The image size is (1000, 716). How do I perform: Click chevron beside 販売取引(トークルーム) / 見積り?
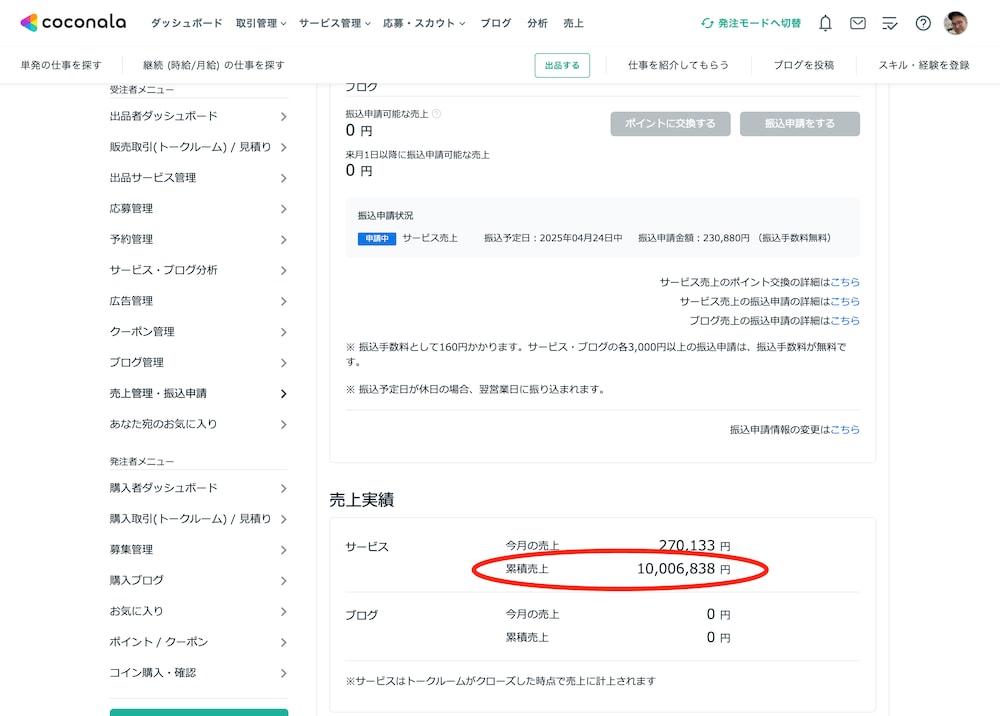tap(283, 147)
